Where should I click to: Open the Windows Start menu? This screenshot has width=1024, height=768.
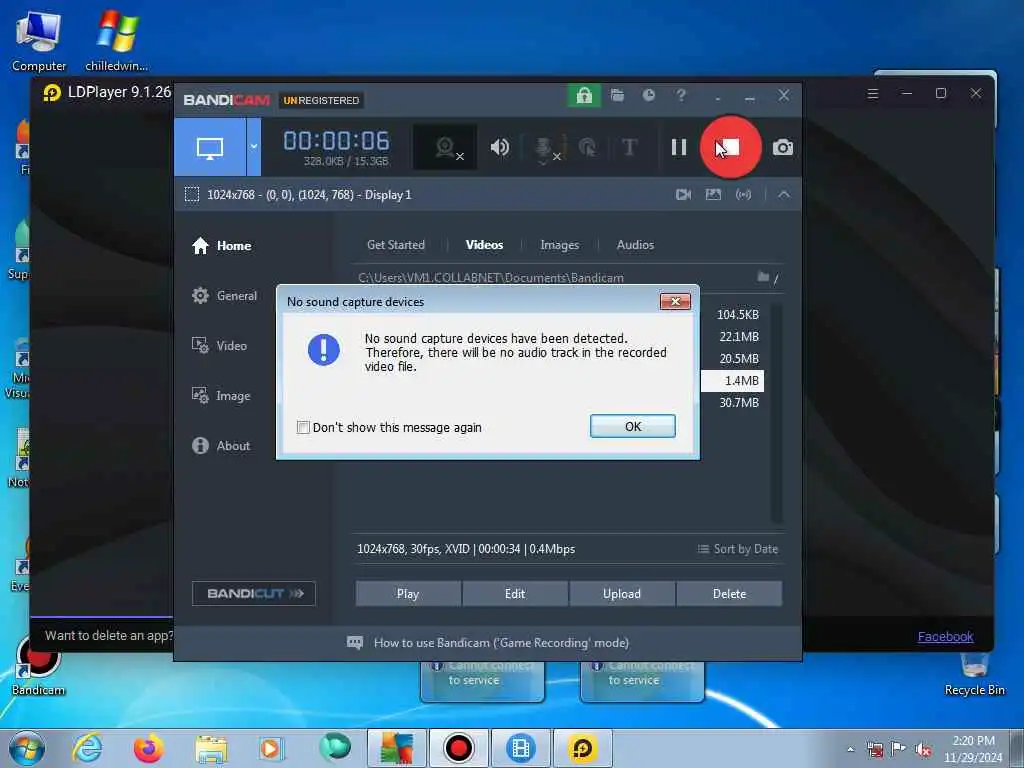[27, 748]
